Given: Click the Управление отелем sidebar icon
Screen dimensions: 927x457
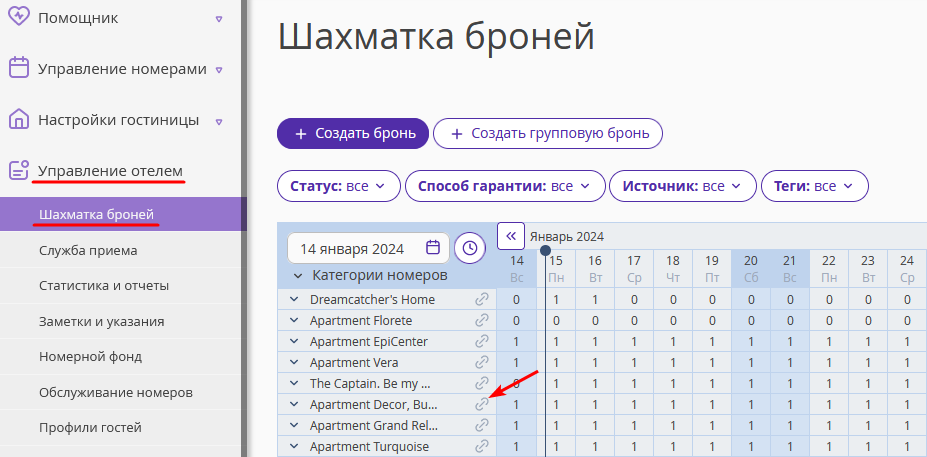Looking at the screenshot, I should tap(19, 171).
